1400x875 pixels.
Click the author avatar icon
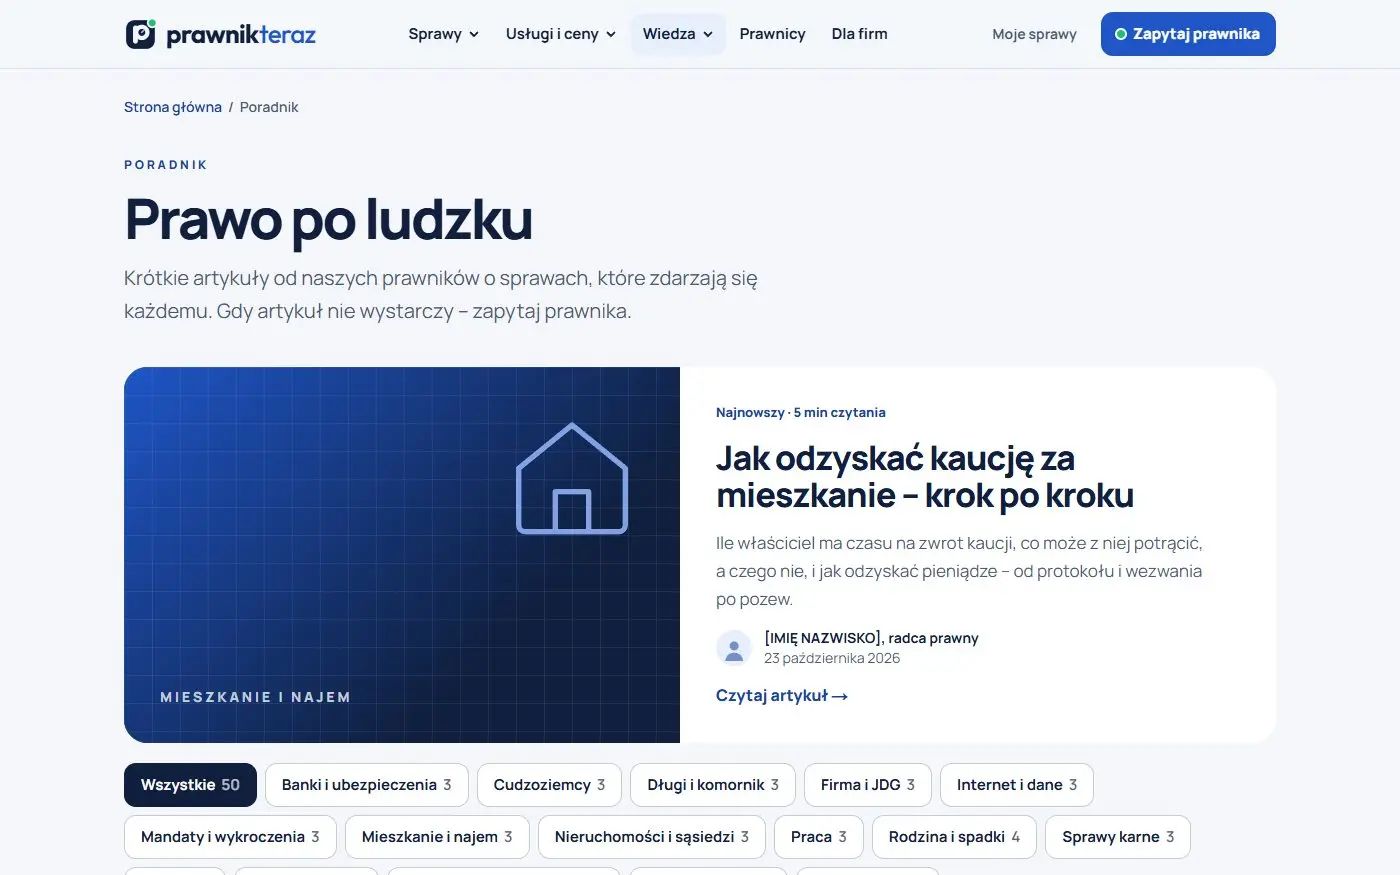click(x=734, y=648)
